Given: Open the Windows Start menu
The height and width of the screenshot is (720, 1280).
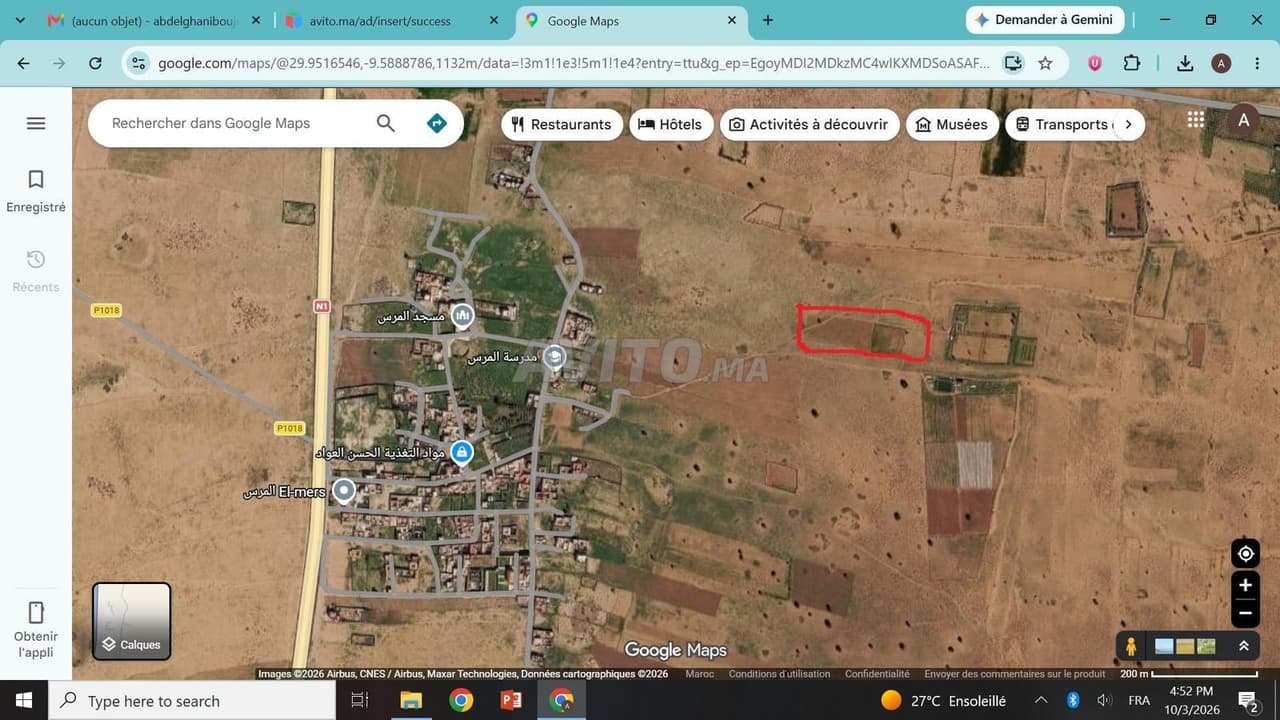Looking at the screenshot, I should tap(24, 700).
